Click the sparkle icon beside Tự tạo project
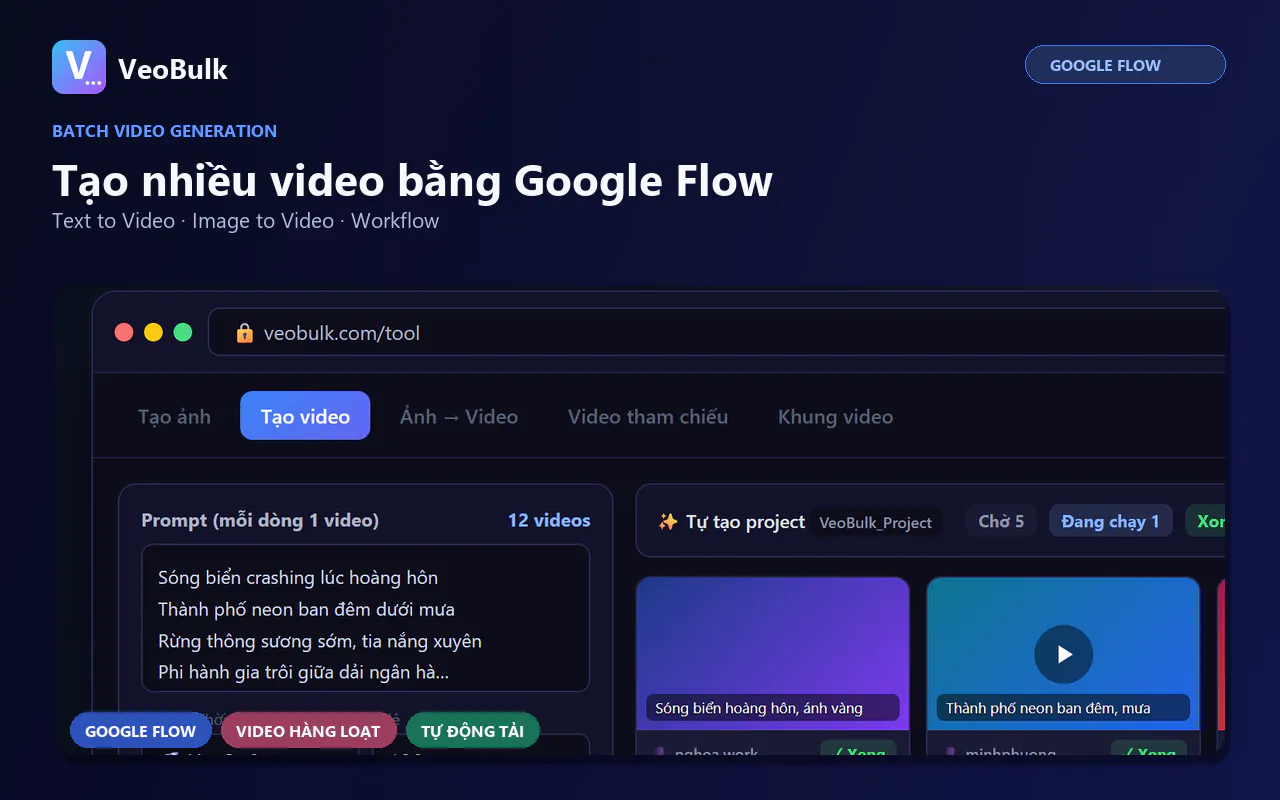1280x800 pixels. click(668, 521)
